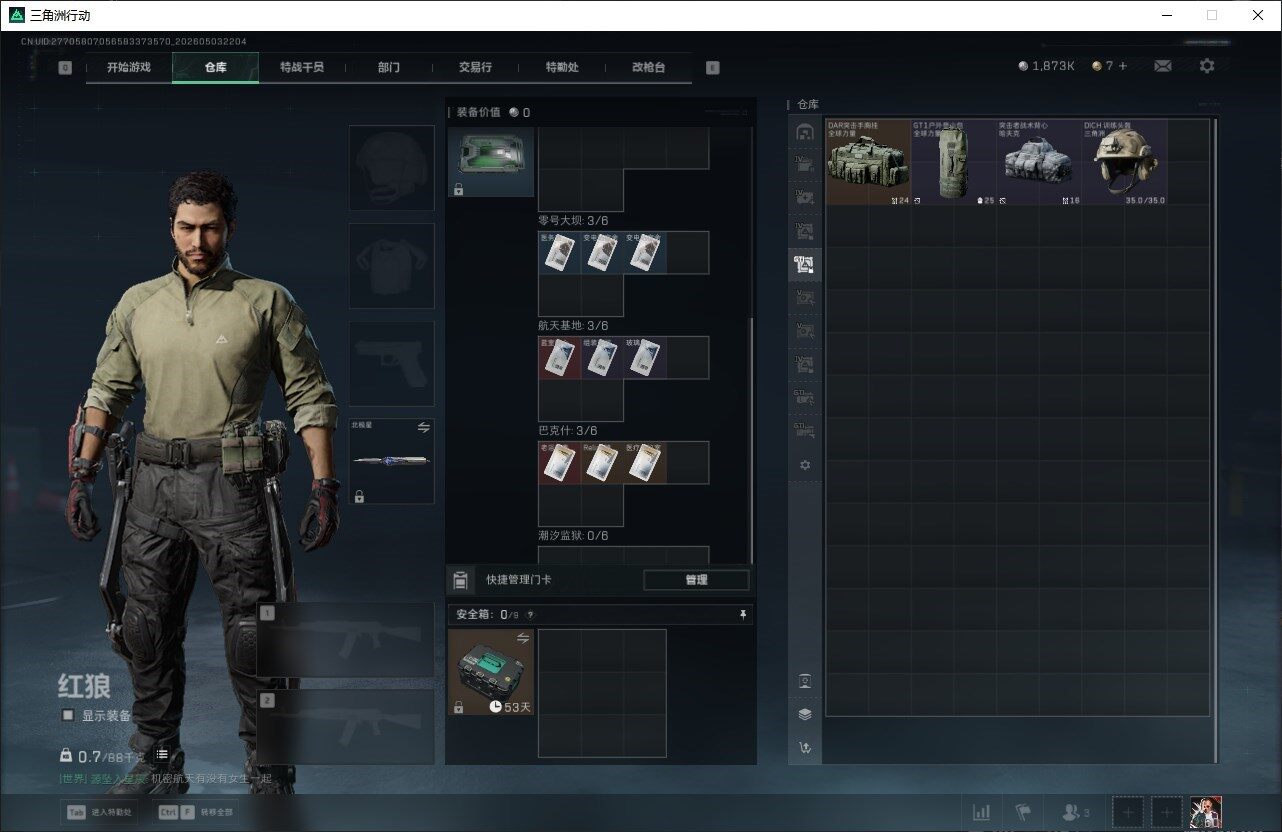Open the friends icon showing 3
The width and height of the screenshot is (1282, 832).
[1076, 812]
